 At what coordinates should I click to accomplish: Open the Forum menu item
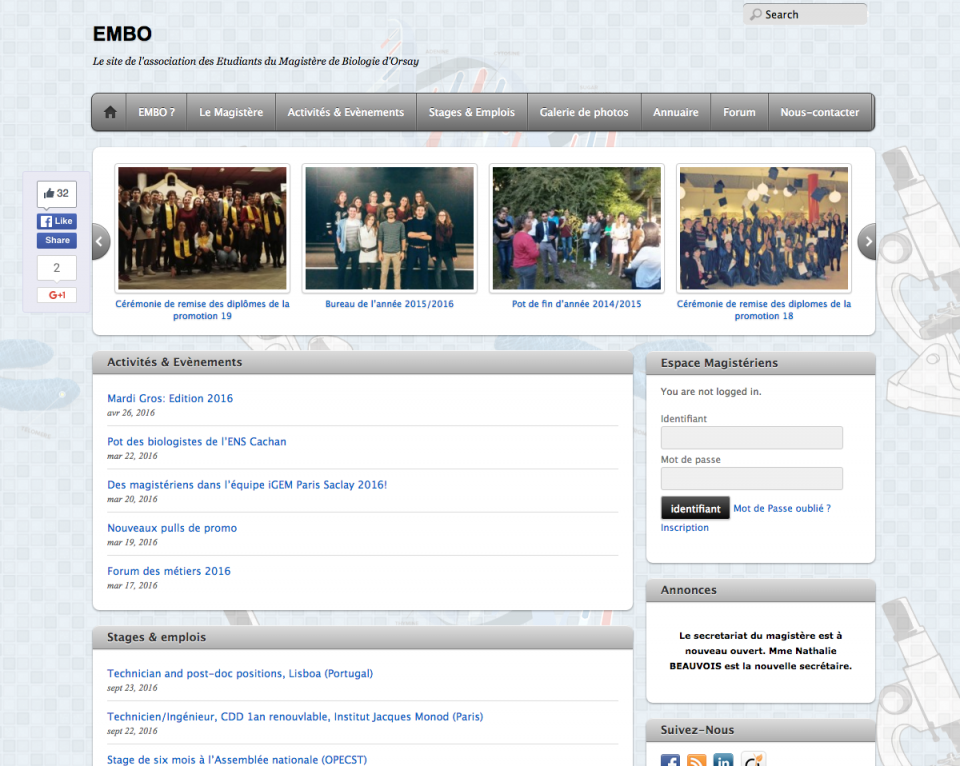coord(739,112)
